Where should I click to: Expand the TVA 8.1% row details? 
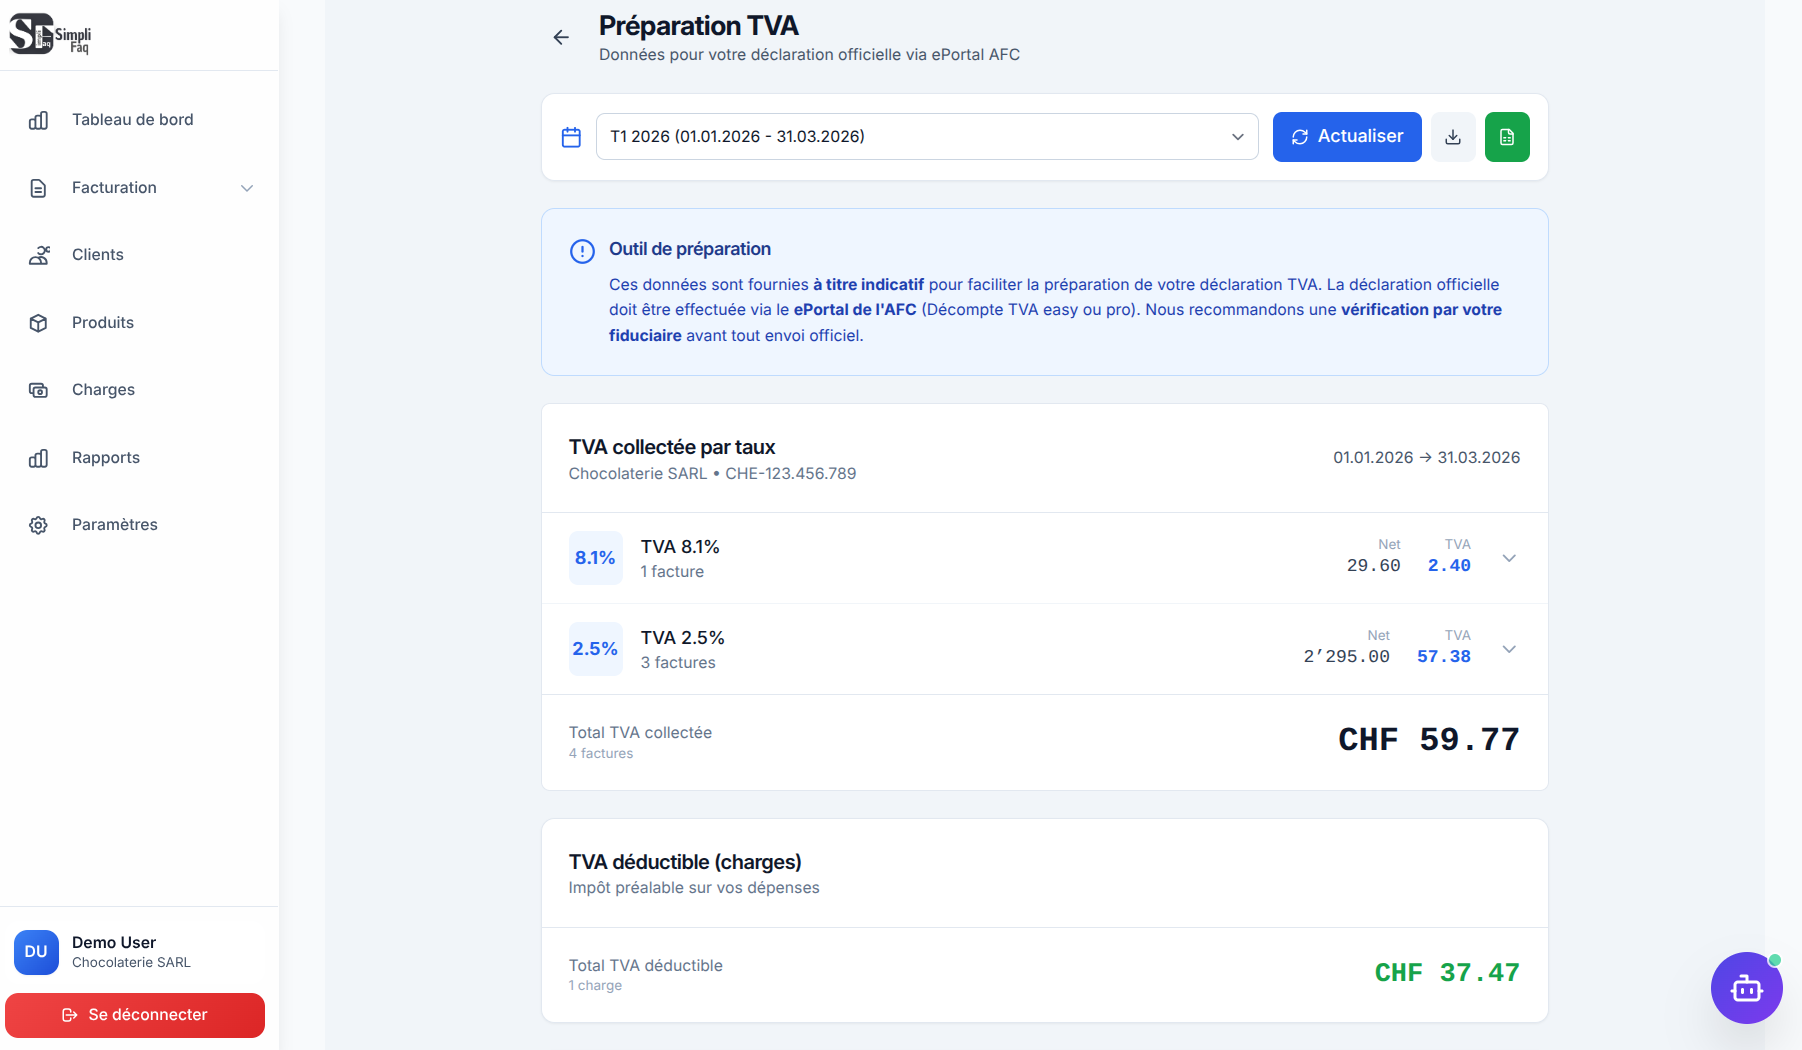pyautogui.click(x=1509, y=558)
